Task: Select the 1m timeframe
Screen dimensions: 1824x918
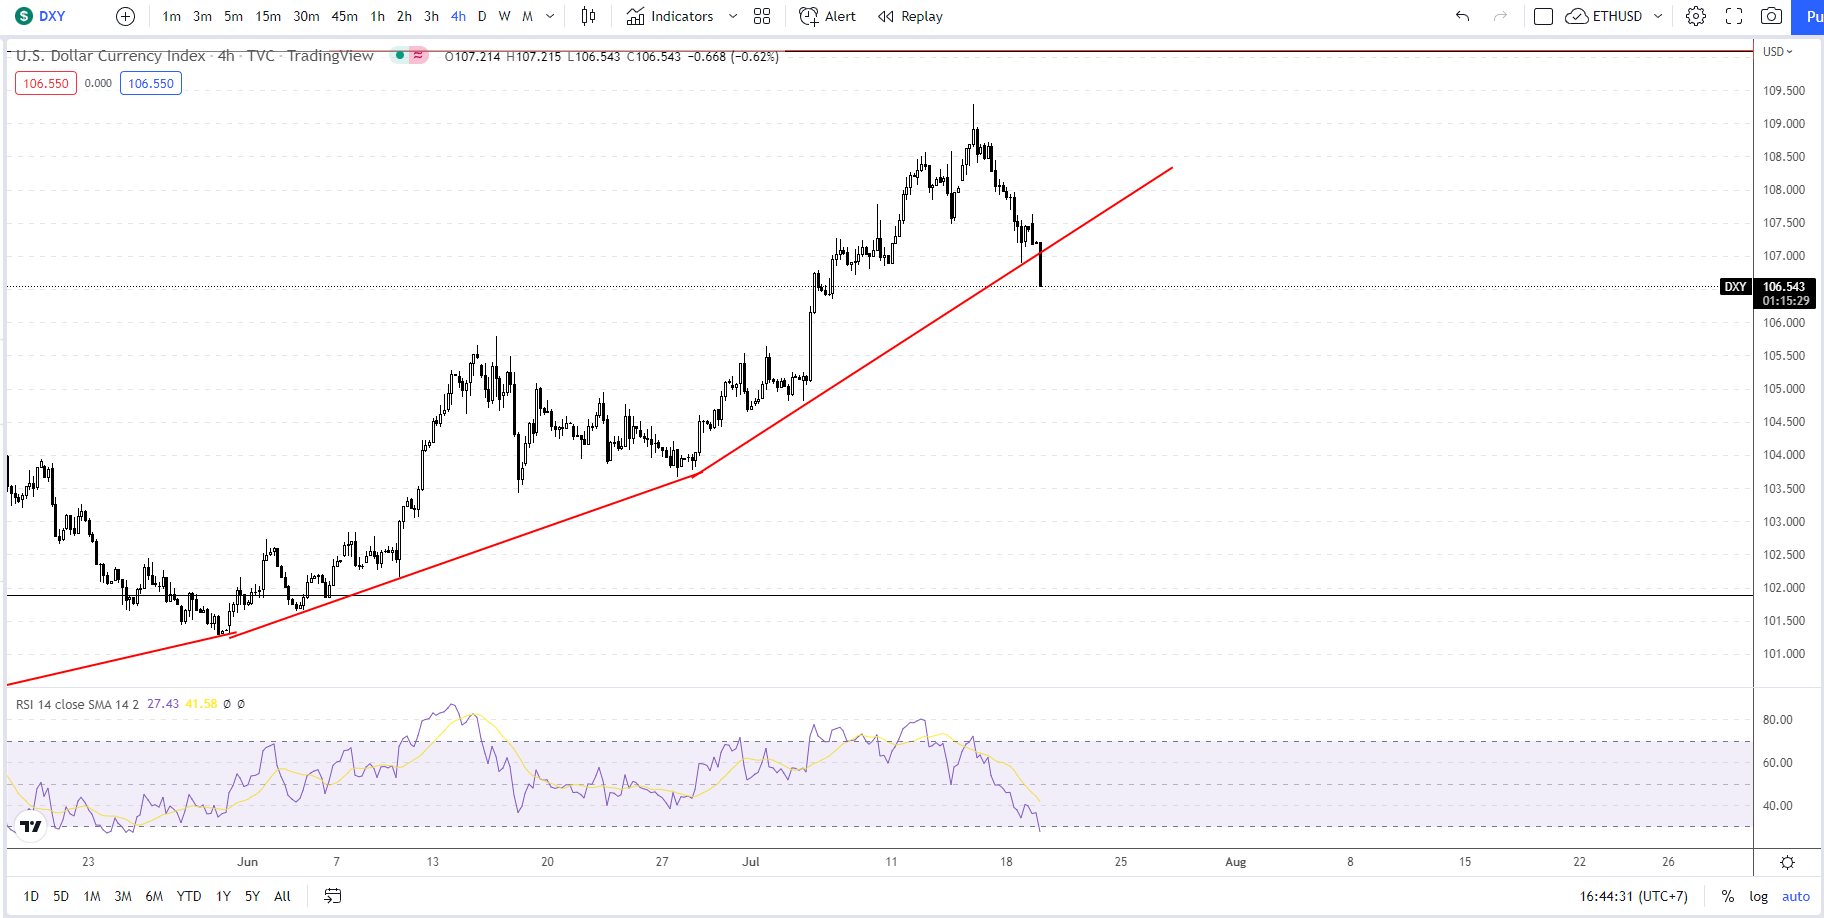Action: [x=172, y=16]
